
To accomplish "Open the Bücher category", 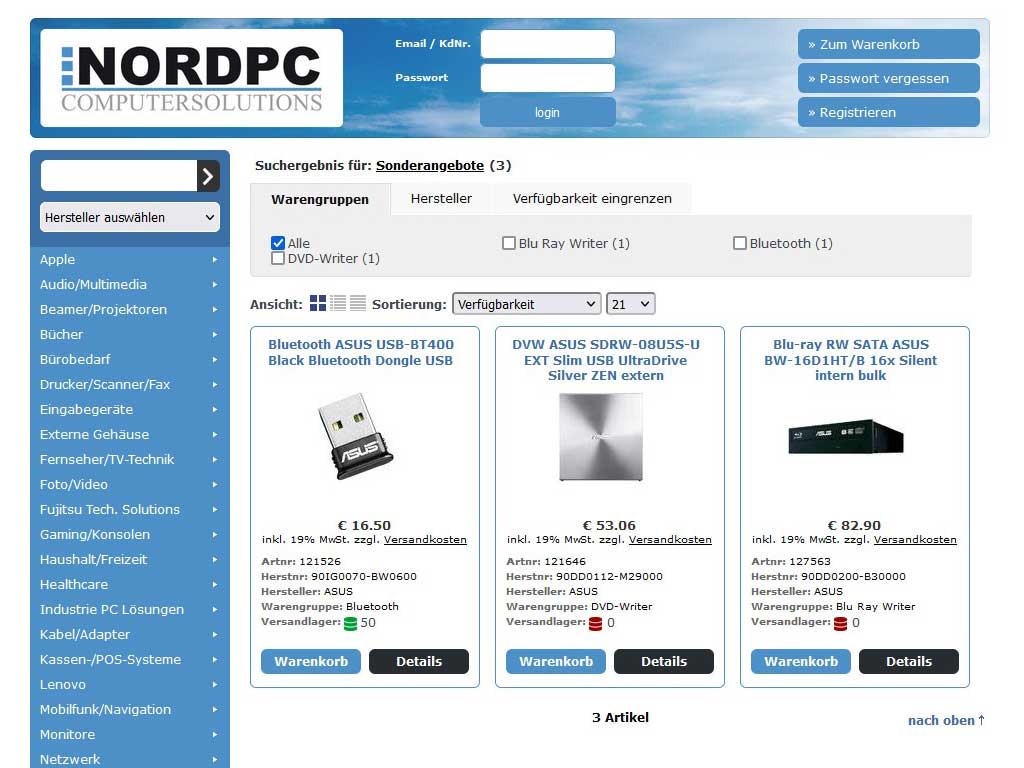I will (61, 334).
